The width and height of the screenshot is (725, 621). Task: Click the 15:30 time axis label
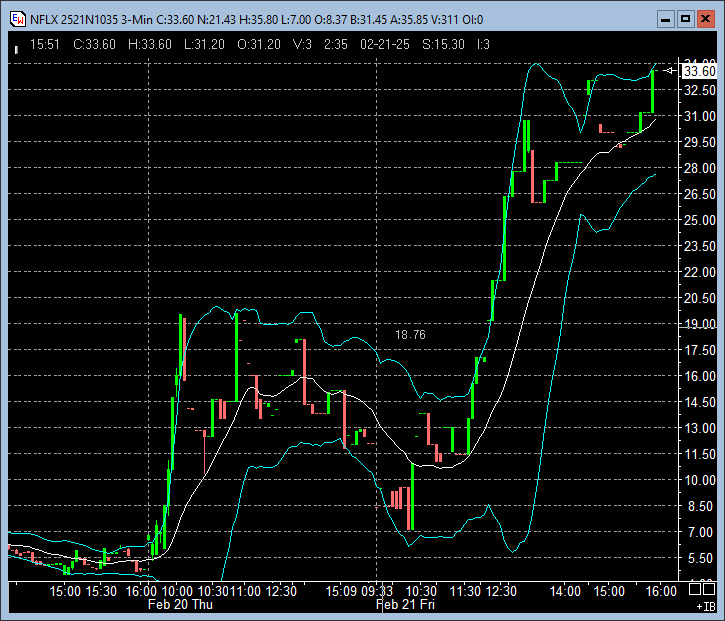(x=101, y=591)
